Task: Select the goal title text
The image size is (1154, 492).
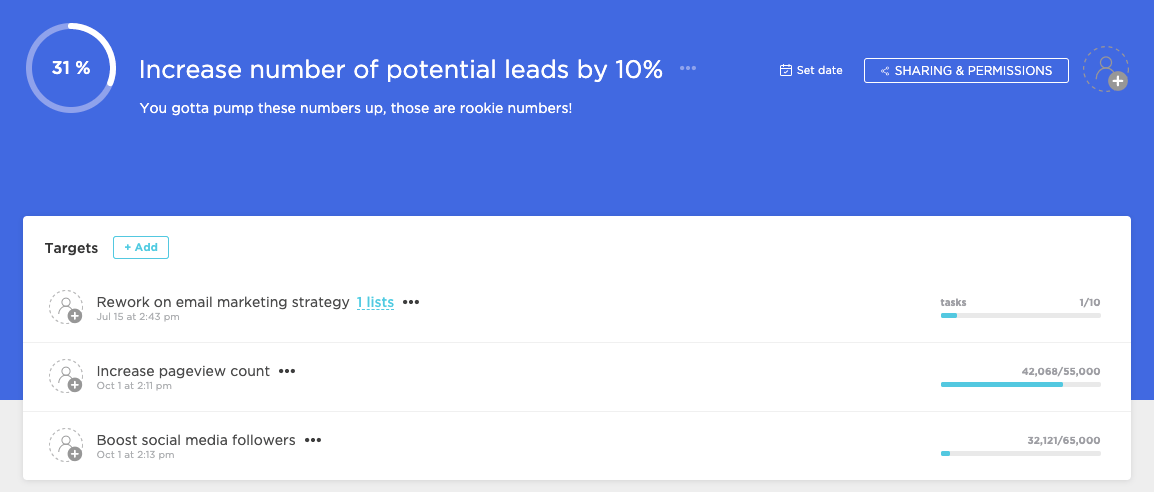Action: pos(400,69)
